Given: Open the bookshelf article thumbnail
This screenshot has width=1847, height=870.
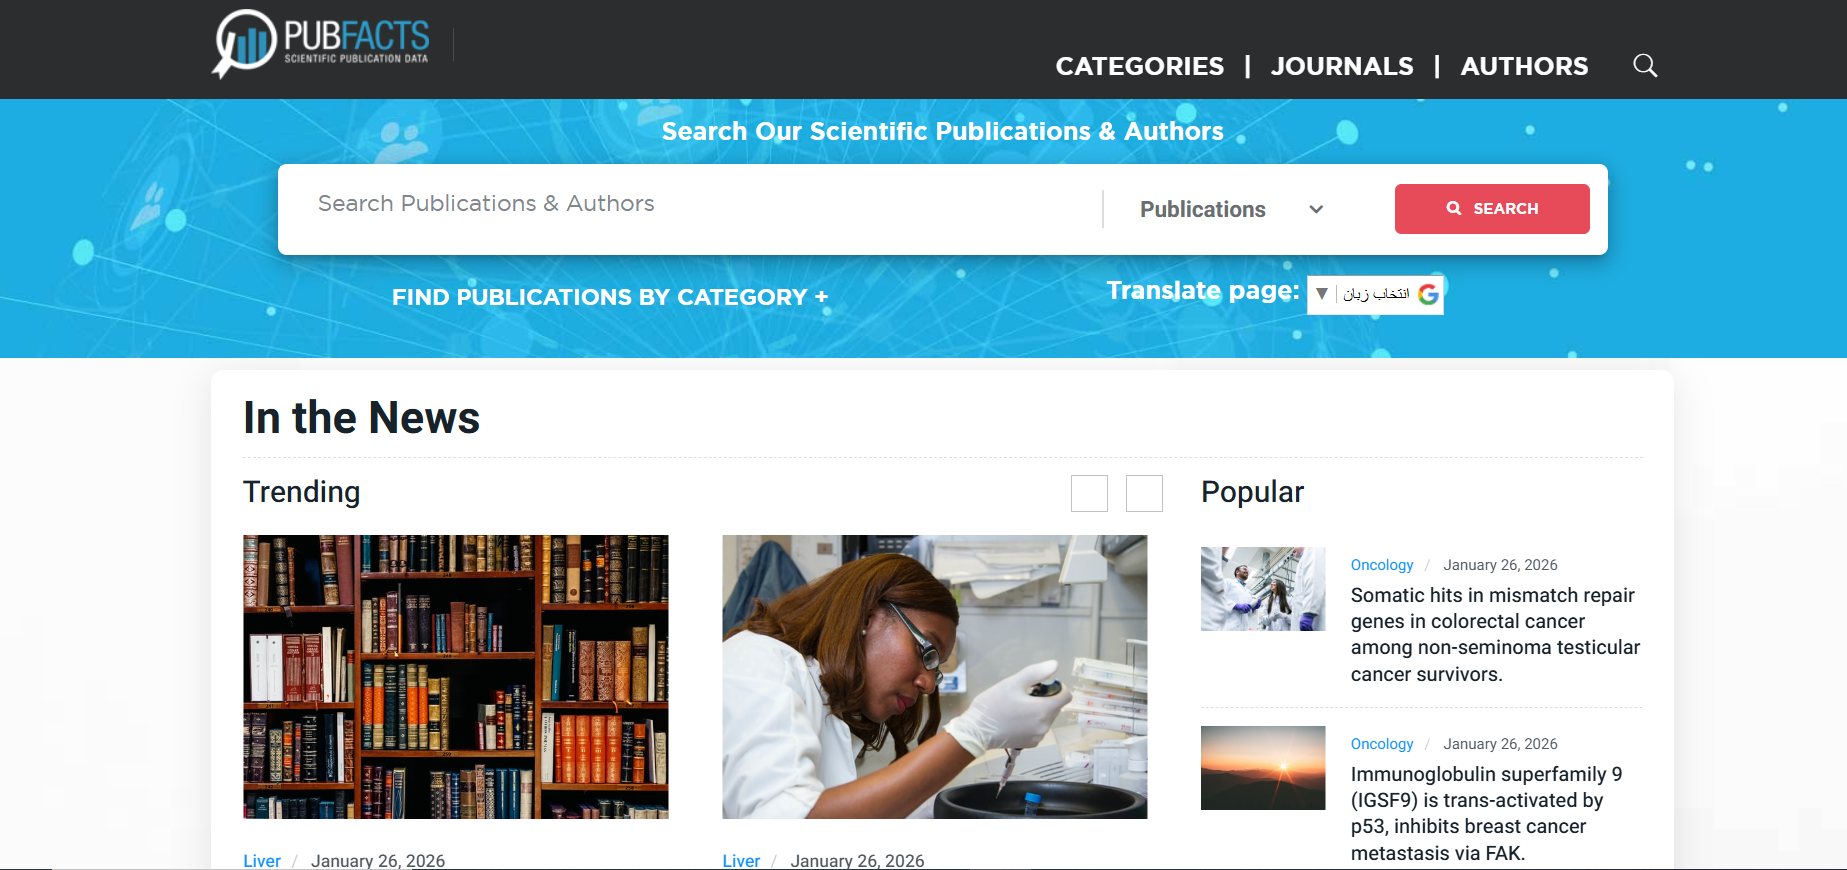Looking at the screenshot, I should [x=456, y=677].
